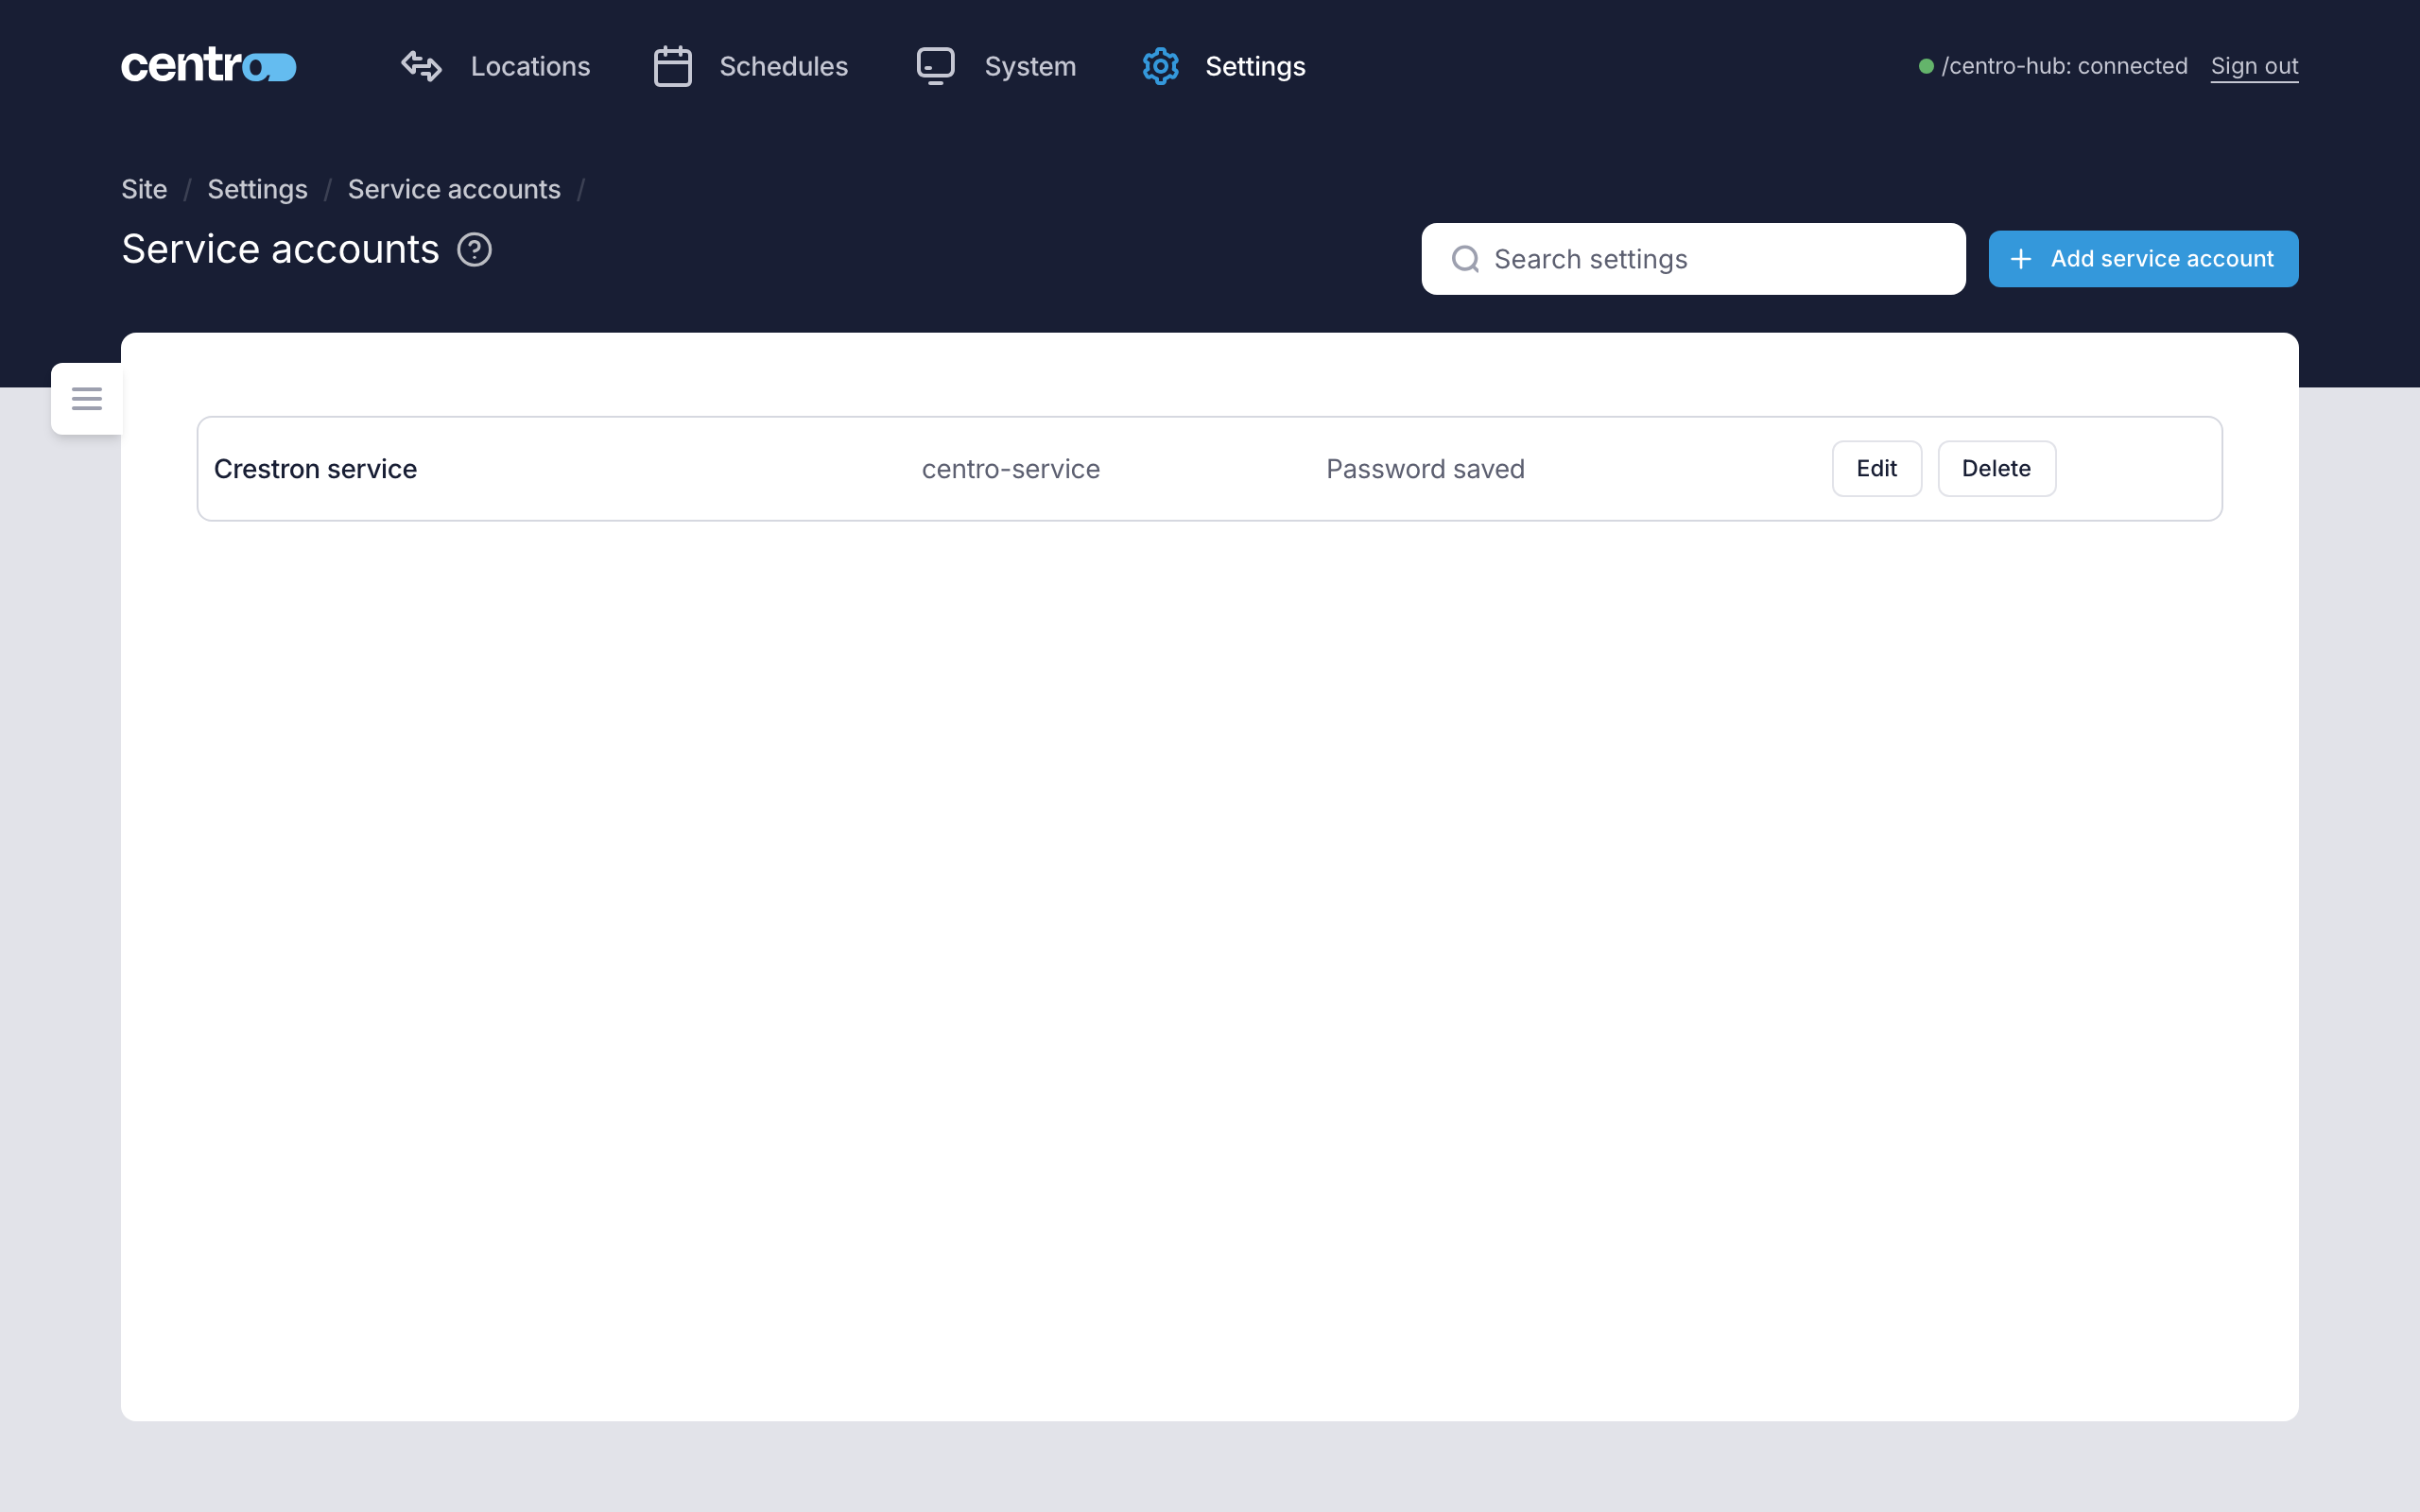Delete the Crestron service account
Viewport: 2420px width, 1512px height.
1996,468
